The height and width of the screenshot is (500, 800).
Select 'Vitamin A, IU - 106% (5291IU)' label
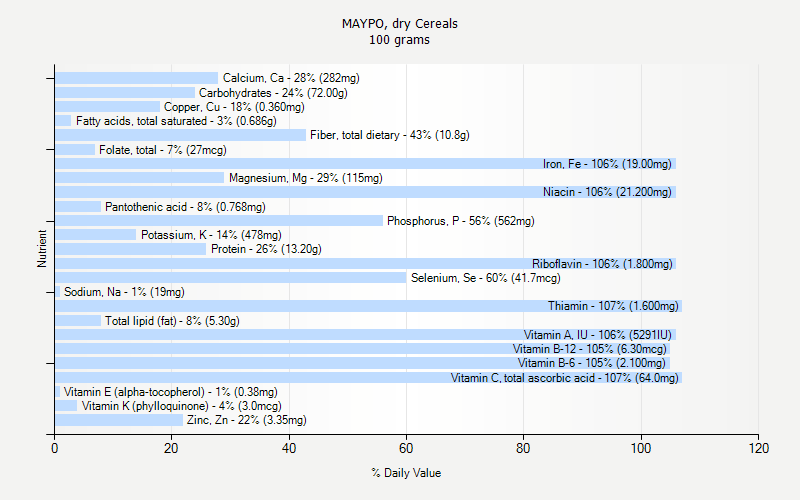tap(598, 335)
